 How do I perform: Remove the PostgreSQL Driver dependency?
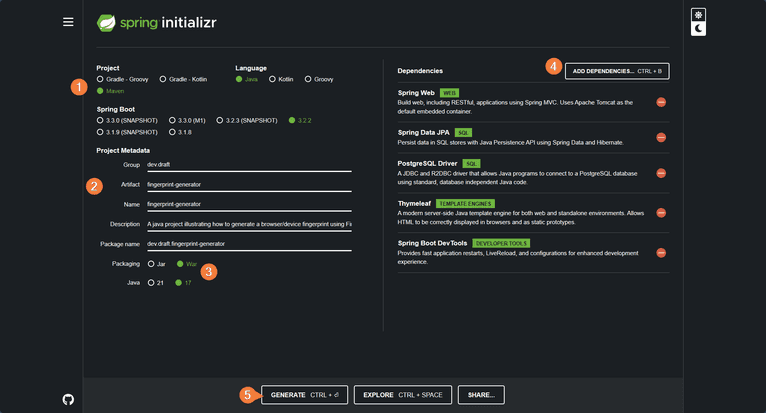pyautogui.click(x=661, y=173)
